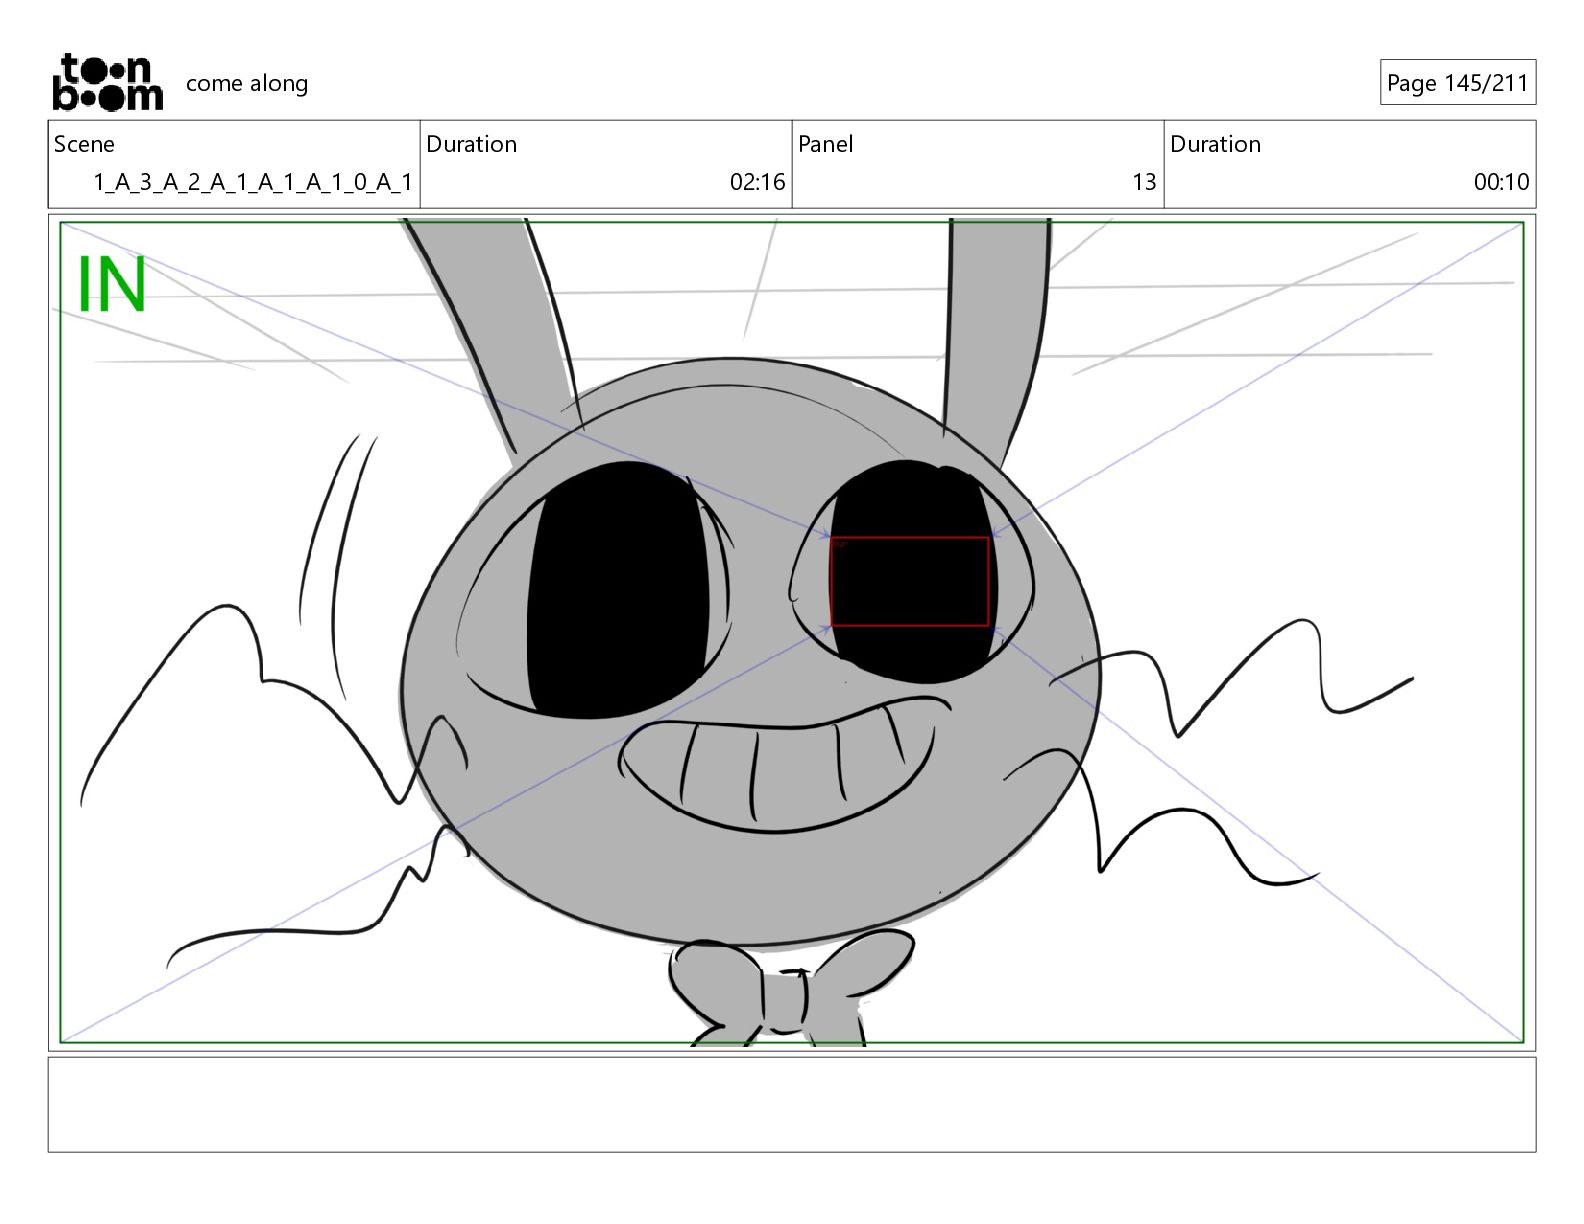
Task: Click the storyboard panel drawing thumbnail
Action: point(792,632)
